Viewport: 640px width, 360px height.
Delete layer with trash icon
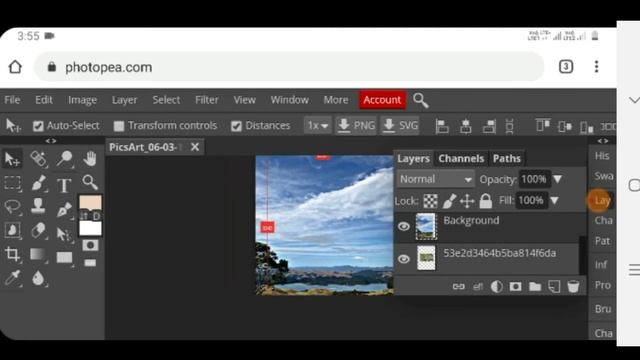coord(573,287)
